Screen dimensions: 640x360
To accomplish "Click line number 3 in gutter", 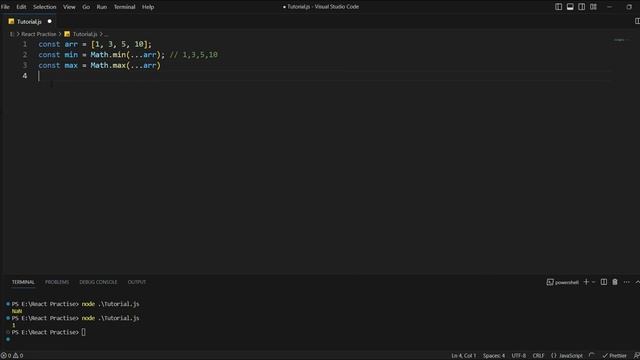I will click(x=25, y=65).
